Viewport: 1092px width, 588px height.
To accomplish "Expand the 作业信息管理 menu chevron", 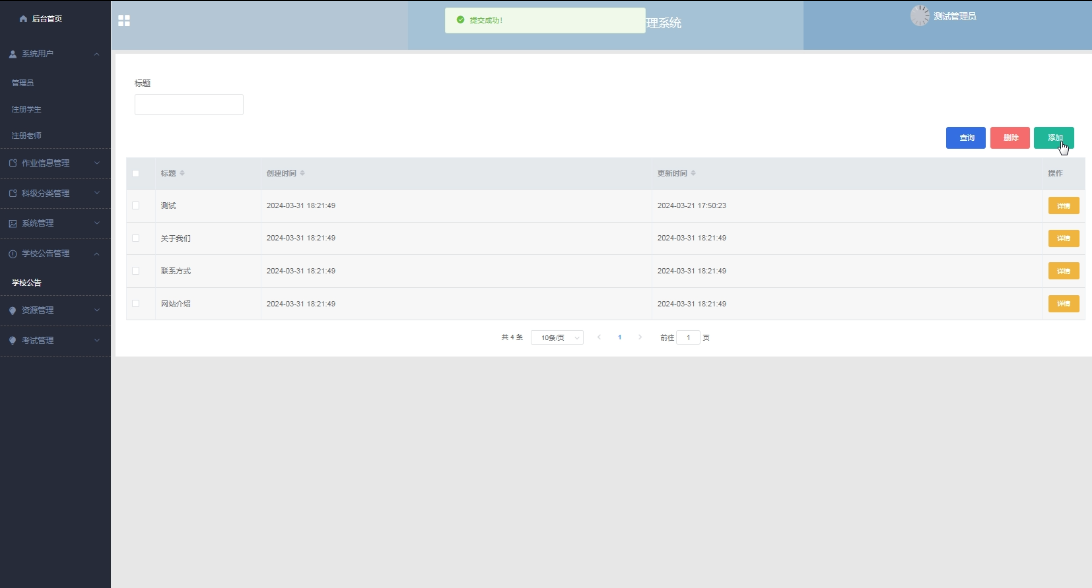I will click(97, 163).
